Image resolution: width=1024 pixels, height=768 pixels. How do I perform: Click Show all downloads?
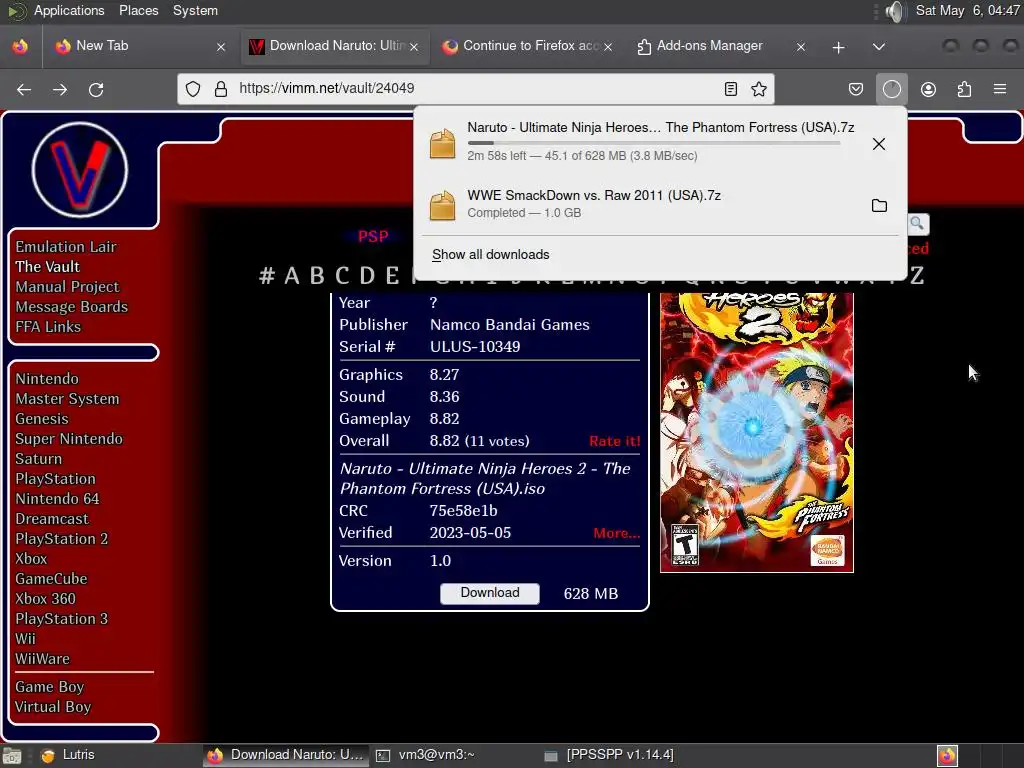(490, 255)
